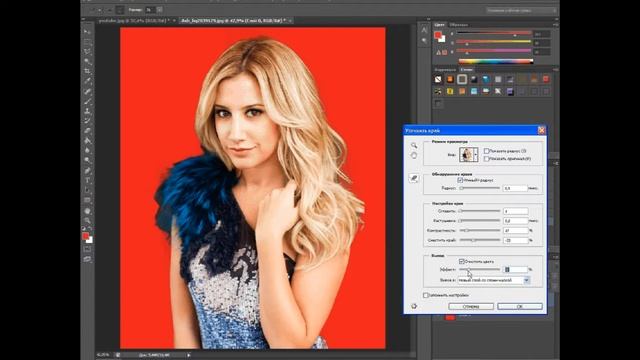
Task: Enable the Show Original checkbox
Action: tap(487, 159)
